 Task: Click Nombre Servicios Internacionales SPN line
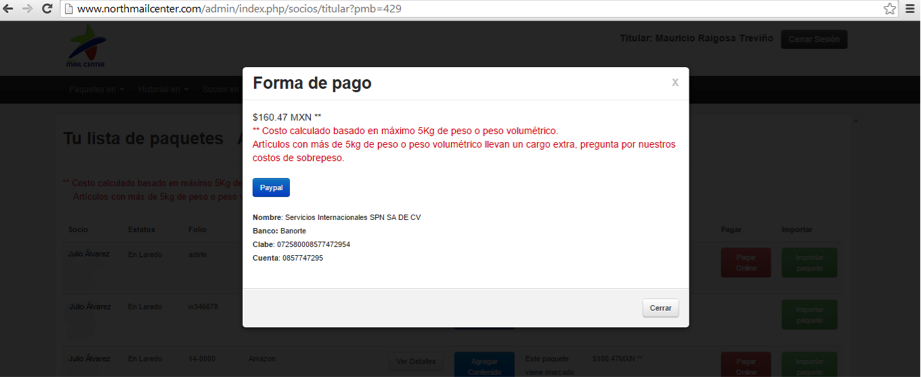point(337,217)
